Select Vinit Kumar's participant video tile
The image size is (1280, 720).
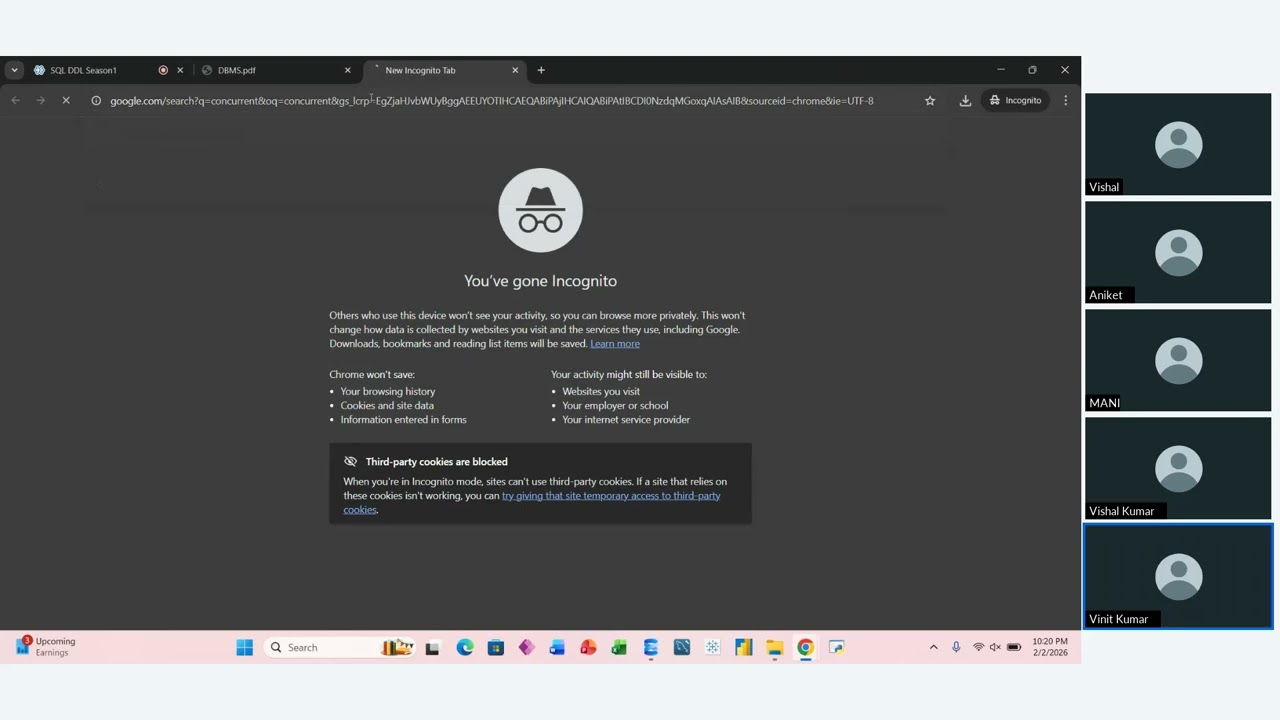[x=1178, y=576]
